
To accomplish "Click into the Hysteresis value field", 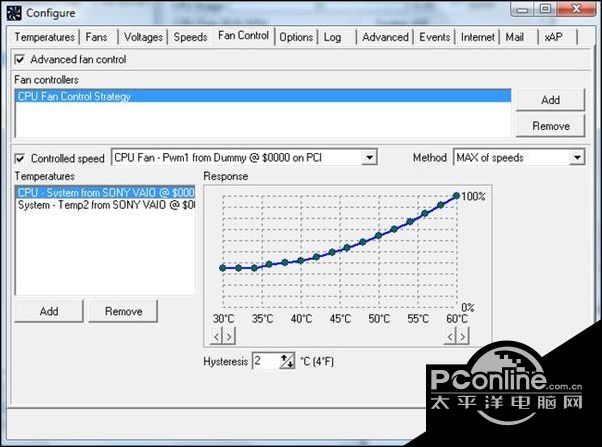I will pos(265,360).
